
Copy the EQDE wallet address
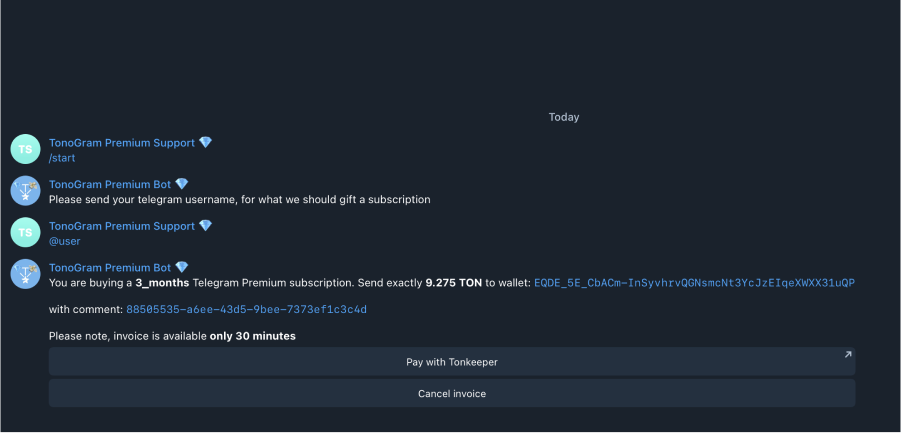pyautogui.click(x=694, y=283)
